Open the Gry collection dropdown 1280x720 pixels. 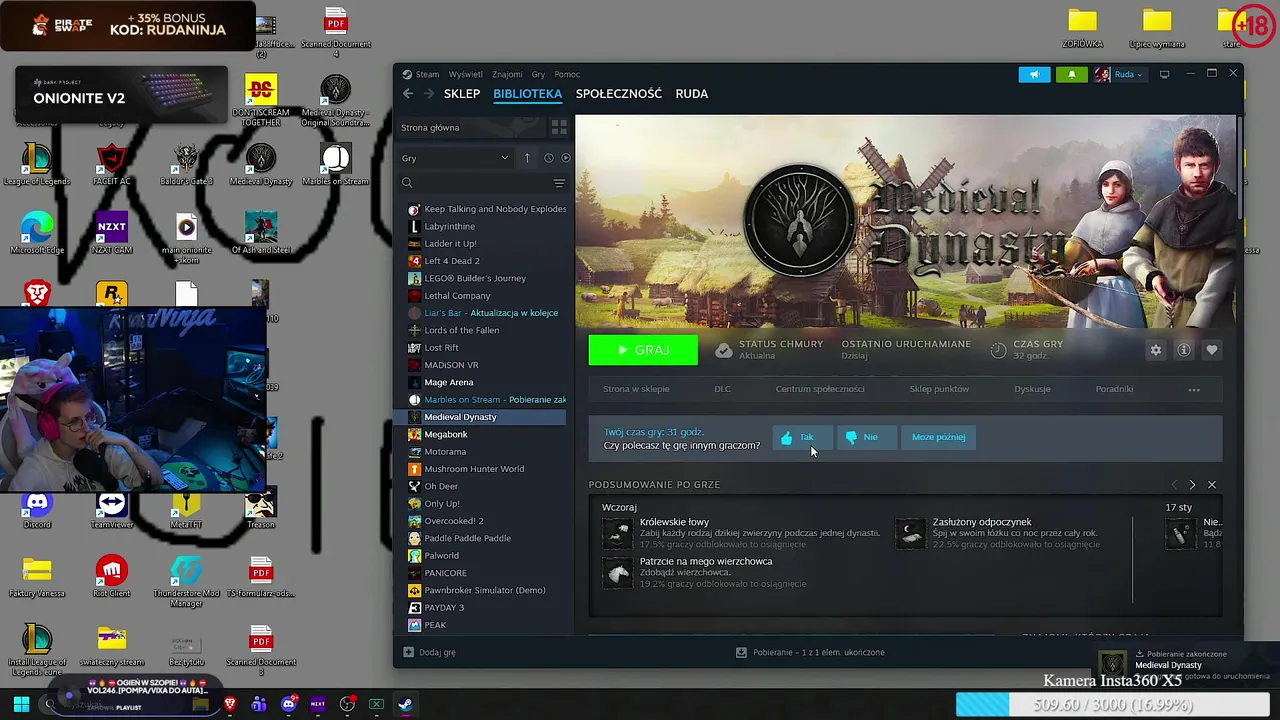tap(455, 158)
